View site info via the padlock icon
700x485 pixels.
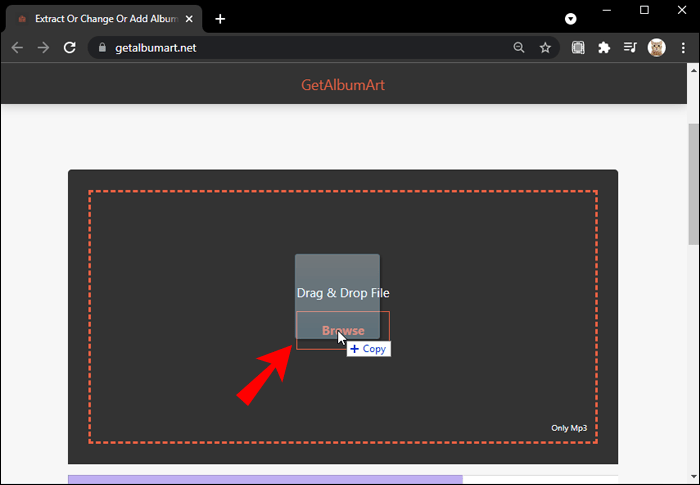pos(102,47)
